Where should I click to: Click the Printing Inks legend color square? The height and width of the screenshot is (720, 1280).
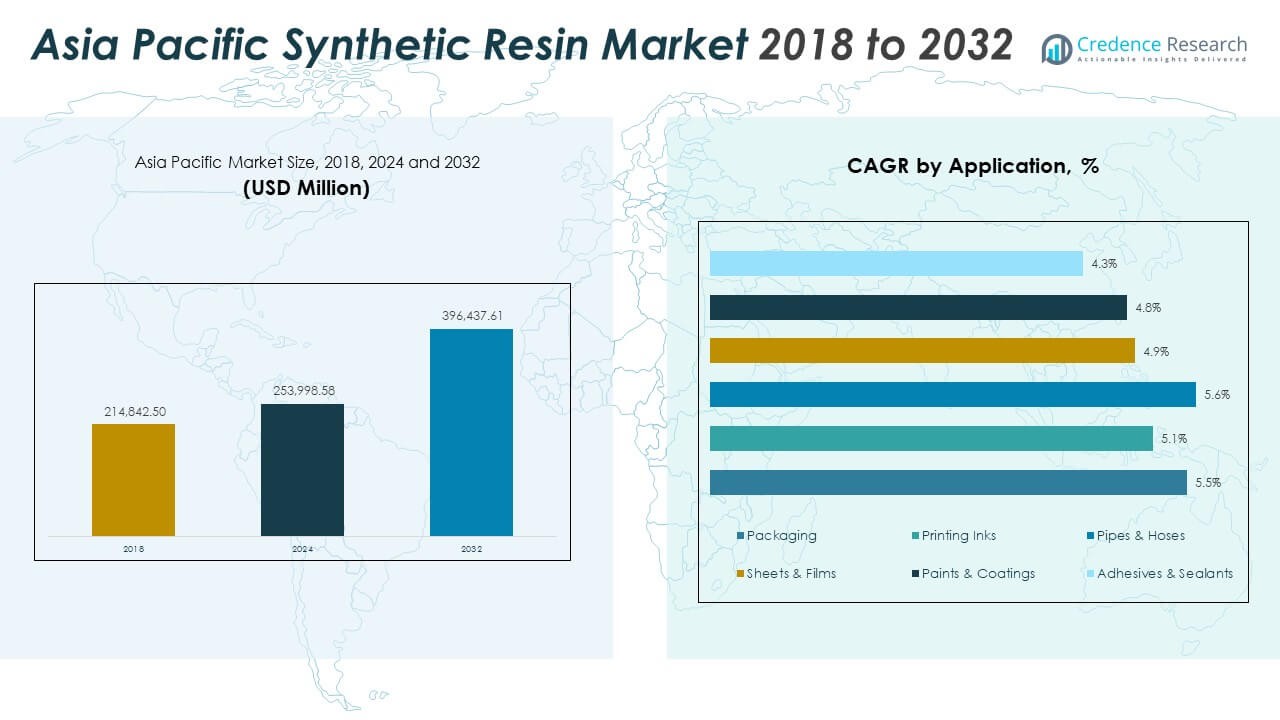tap(915, 536)
